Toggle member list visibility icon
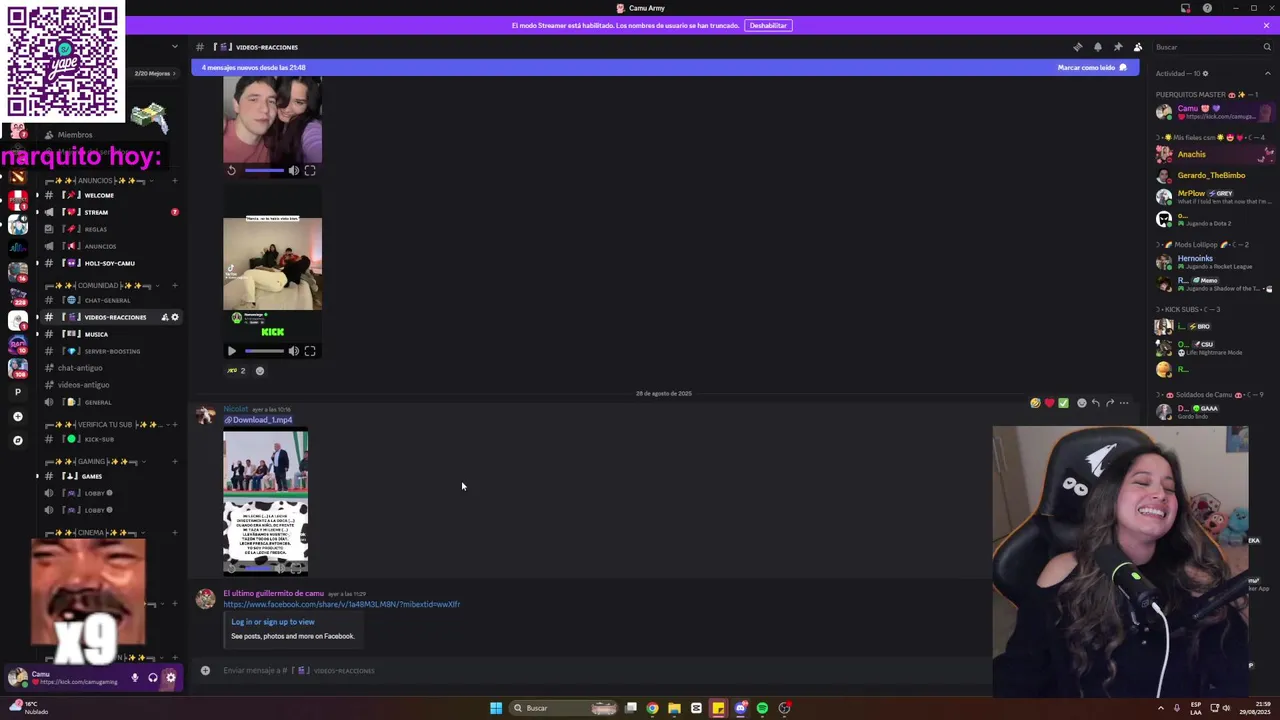 1137,47
